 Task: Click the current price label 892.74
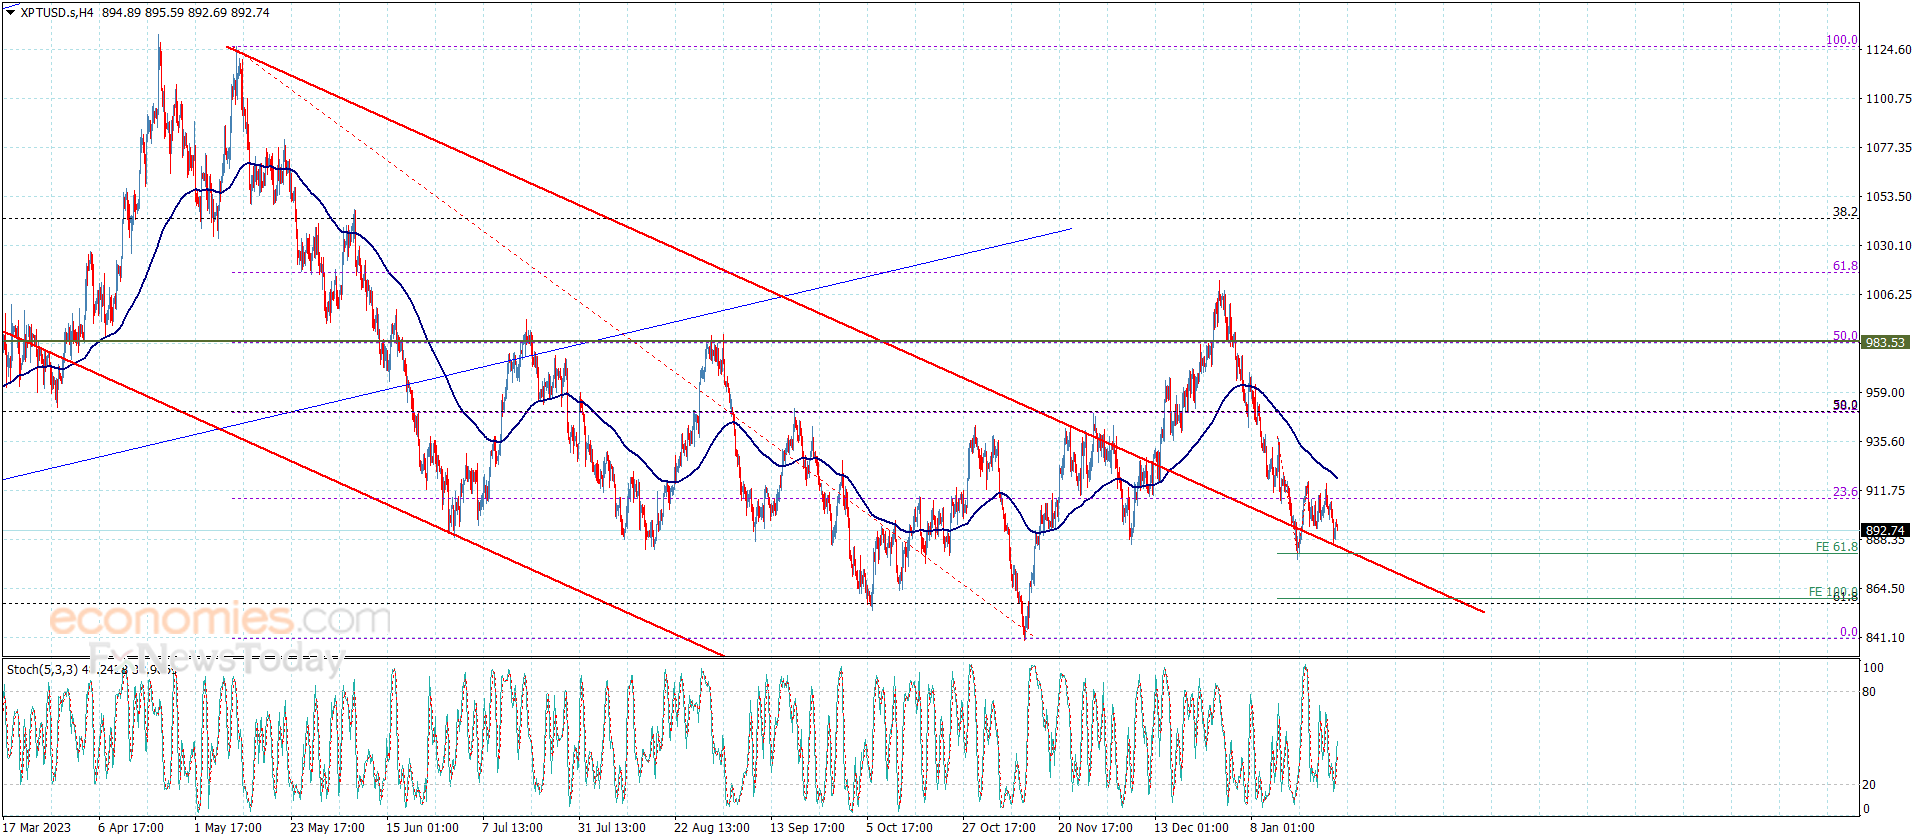(1885, 531)
